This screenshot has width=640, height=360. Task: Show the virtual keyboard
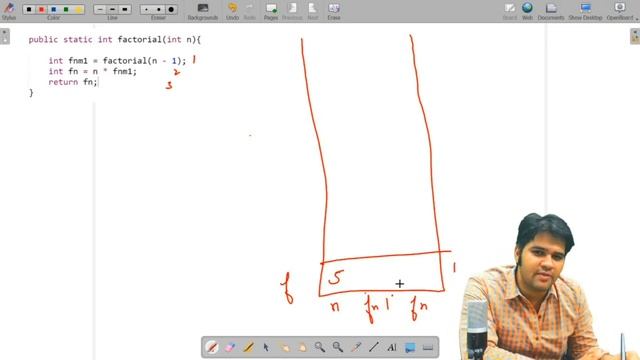click(428, 347)
